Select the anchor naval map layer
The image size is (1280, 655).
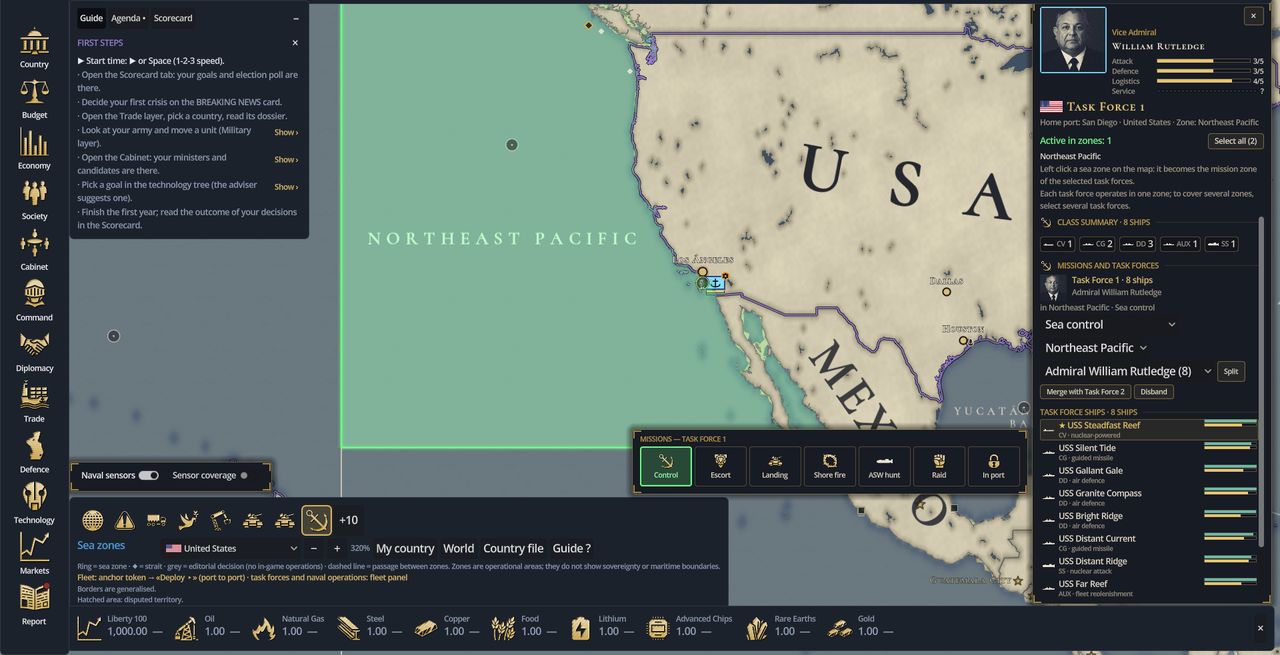pyautogui.click(x=316, y=520)
